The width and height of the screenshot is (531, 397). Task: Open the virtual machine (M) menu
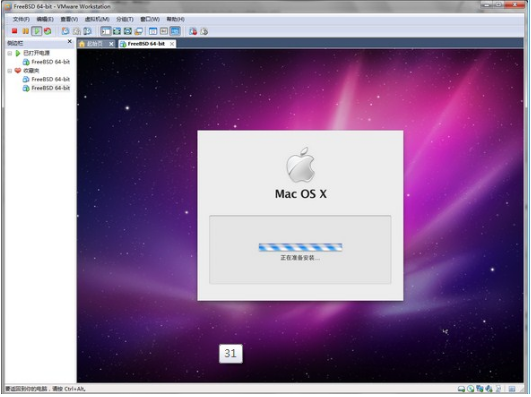[x=97, y=19]
